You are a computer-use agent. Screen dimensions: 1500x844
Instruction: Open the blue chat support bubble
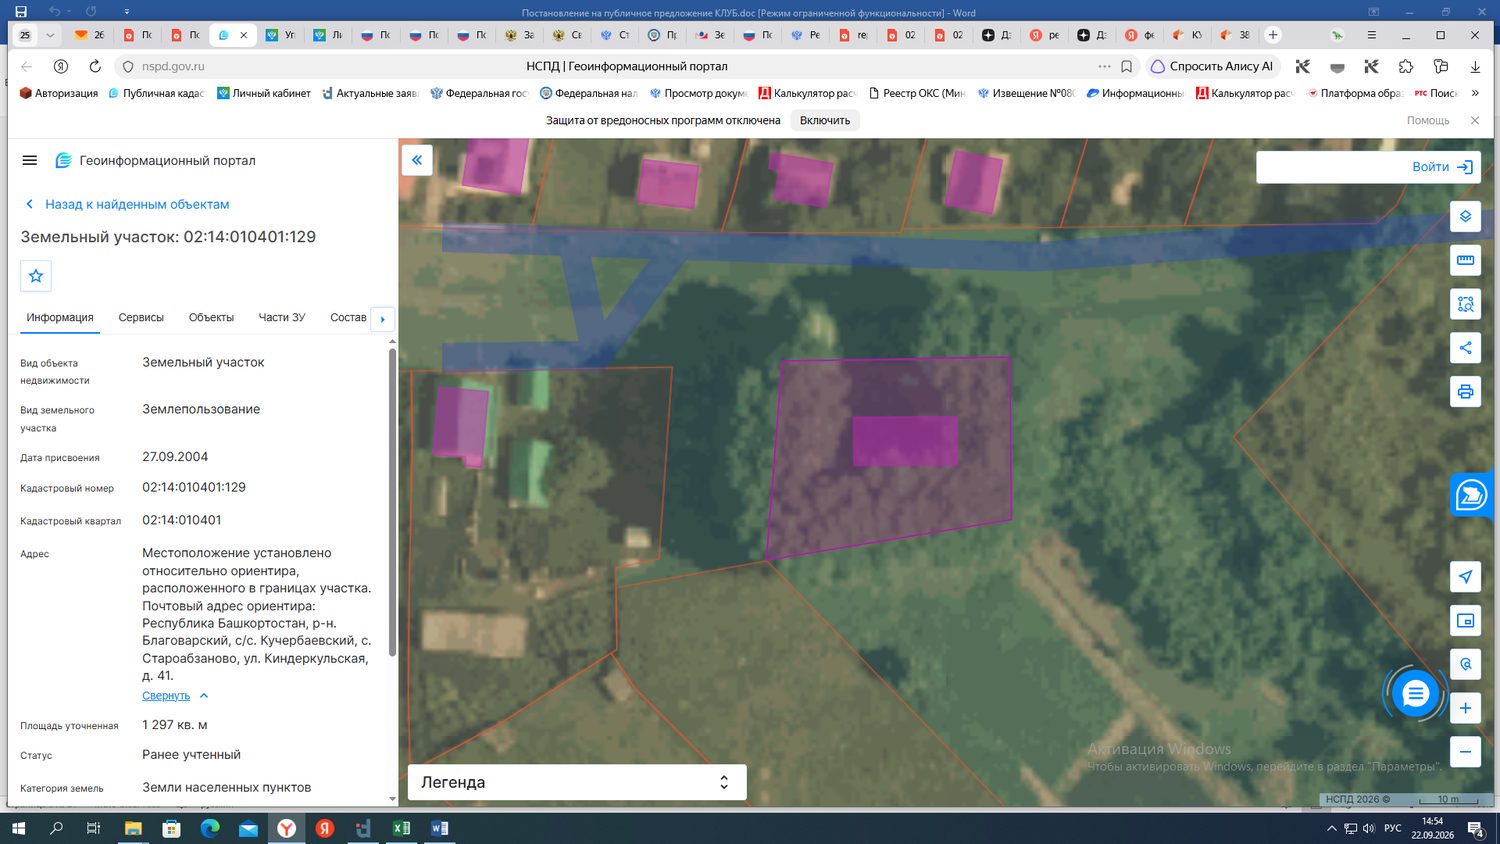point(1415,693)
